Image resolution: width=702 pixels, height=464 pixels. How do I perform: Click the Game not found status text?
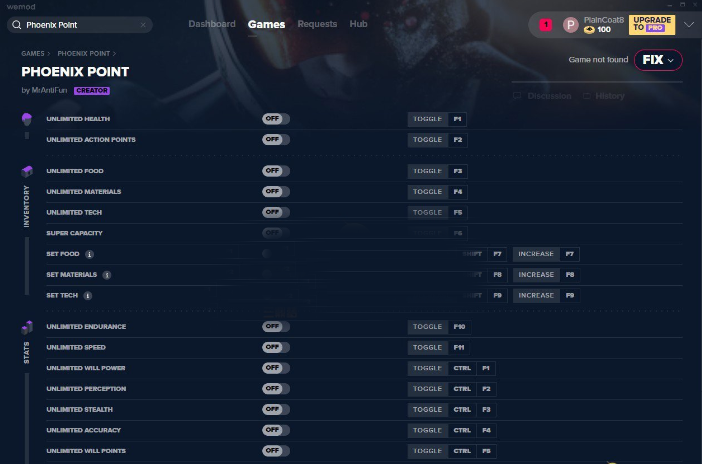click(598, 60)
